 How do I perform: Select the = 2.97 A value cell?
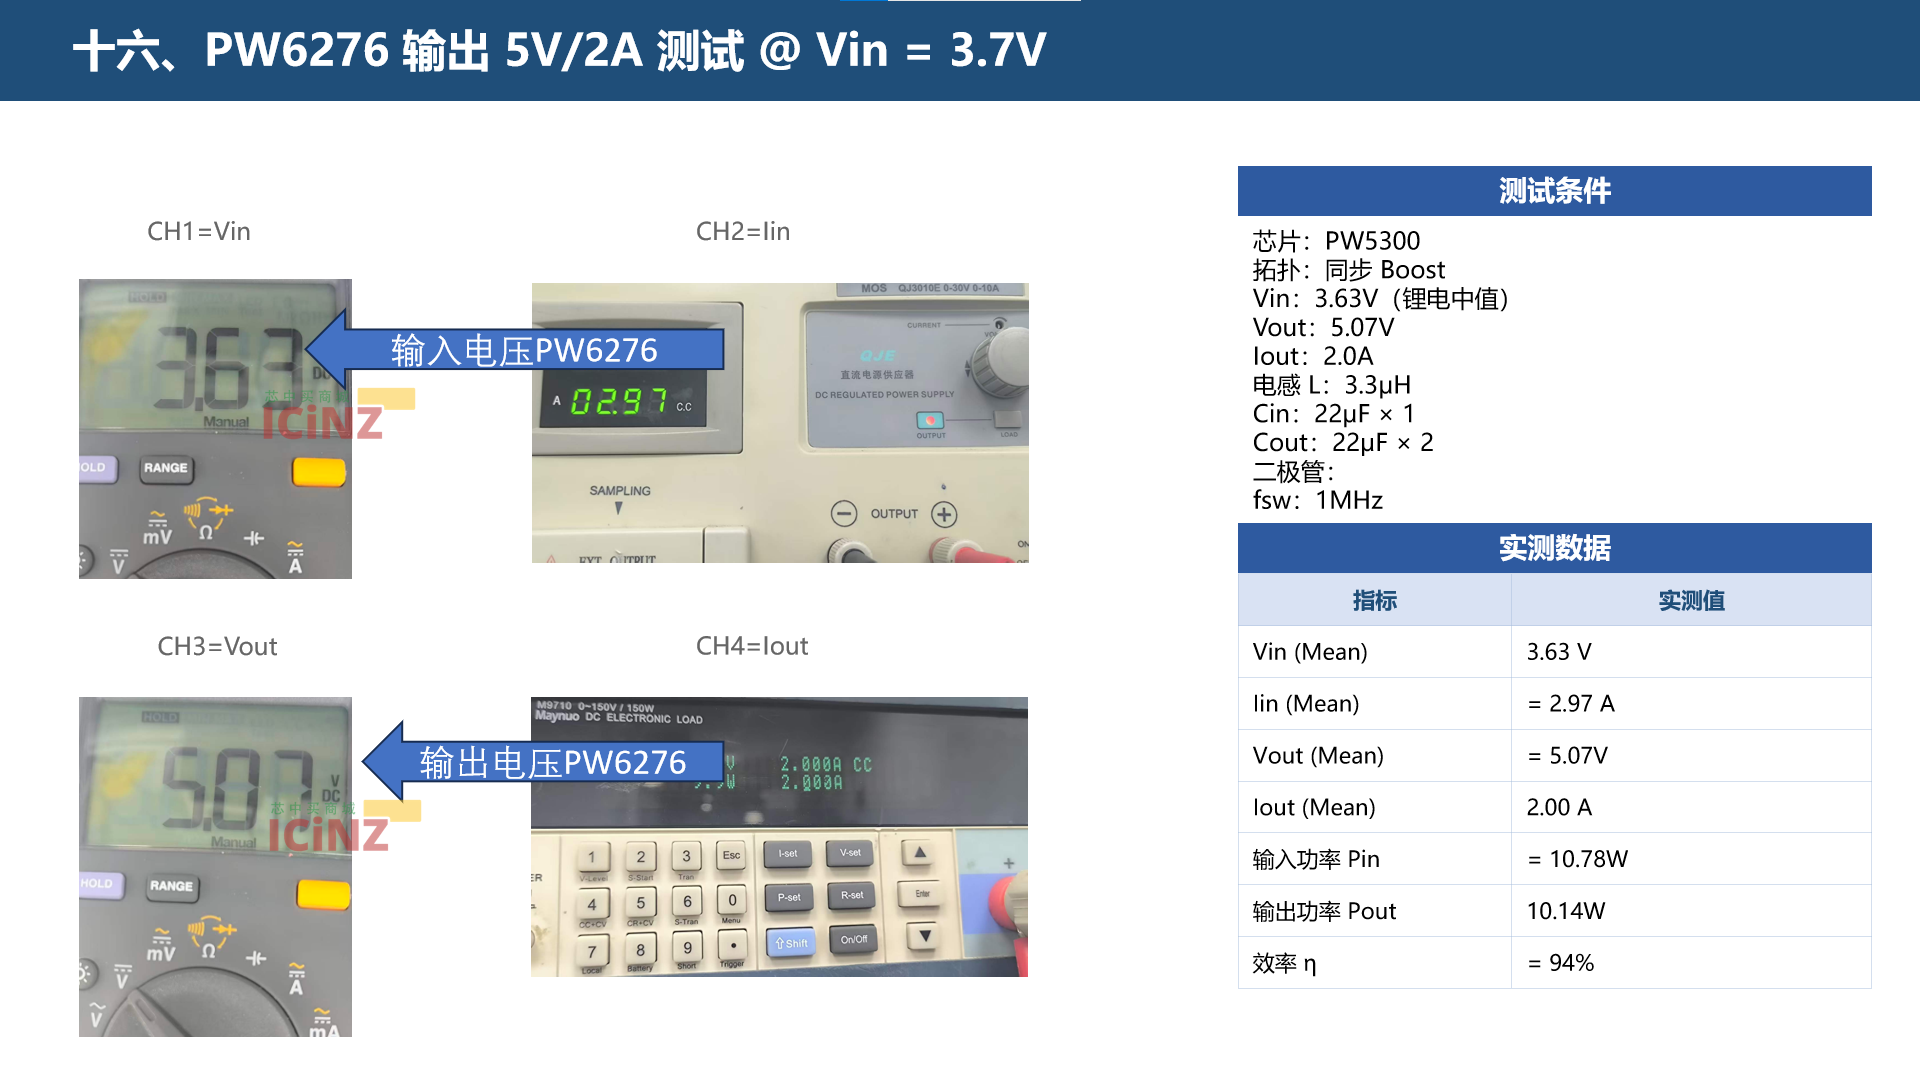coord(1691,704)
